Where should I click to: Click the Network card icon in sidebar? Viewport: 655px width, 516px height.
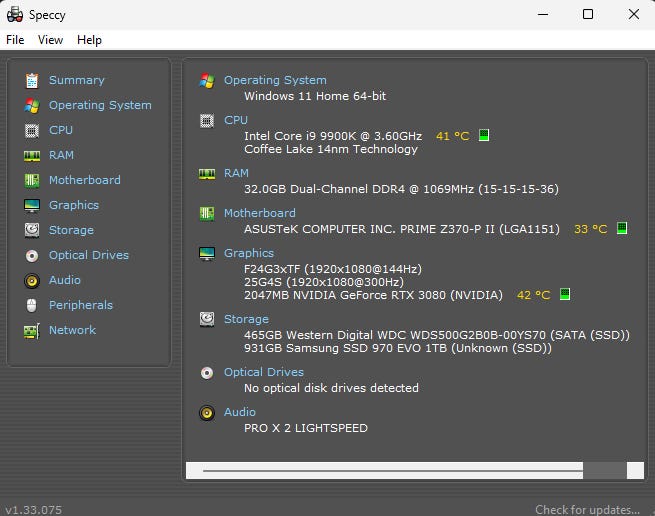[32, 331]
